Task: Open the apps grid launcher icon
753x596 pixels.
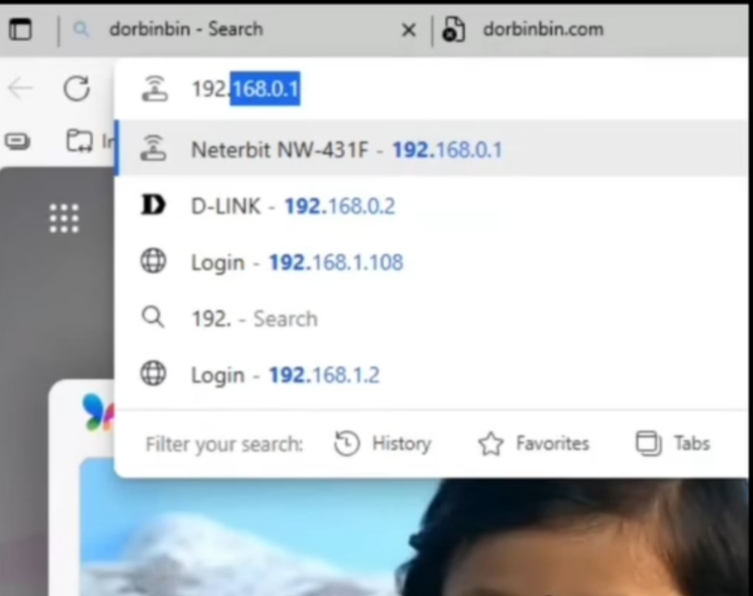Action: [64, 219]
